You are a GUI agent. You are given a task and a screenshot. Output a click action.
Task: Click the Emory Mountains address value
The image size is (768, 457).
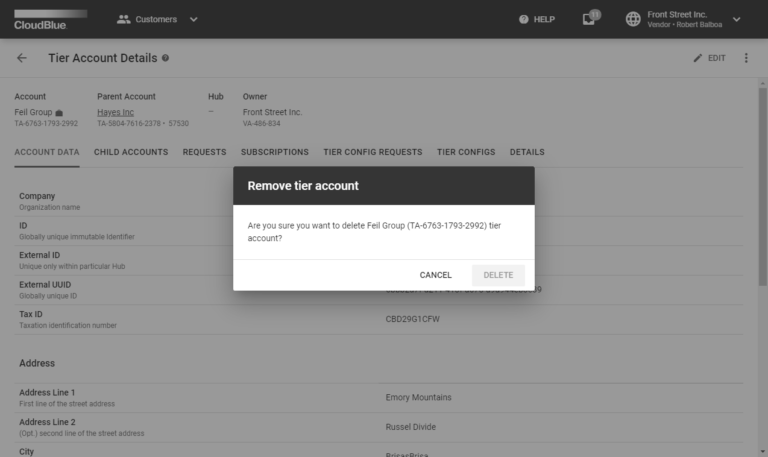point(418,397)
